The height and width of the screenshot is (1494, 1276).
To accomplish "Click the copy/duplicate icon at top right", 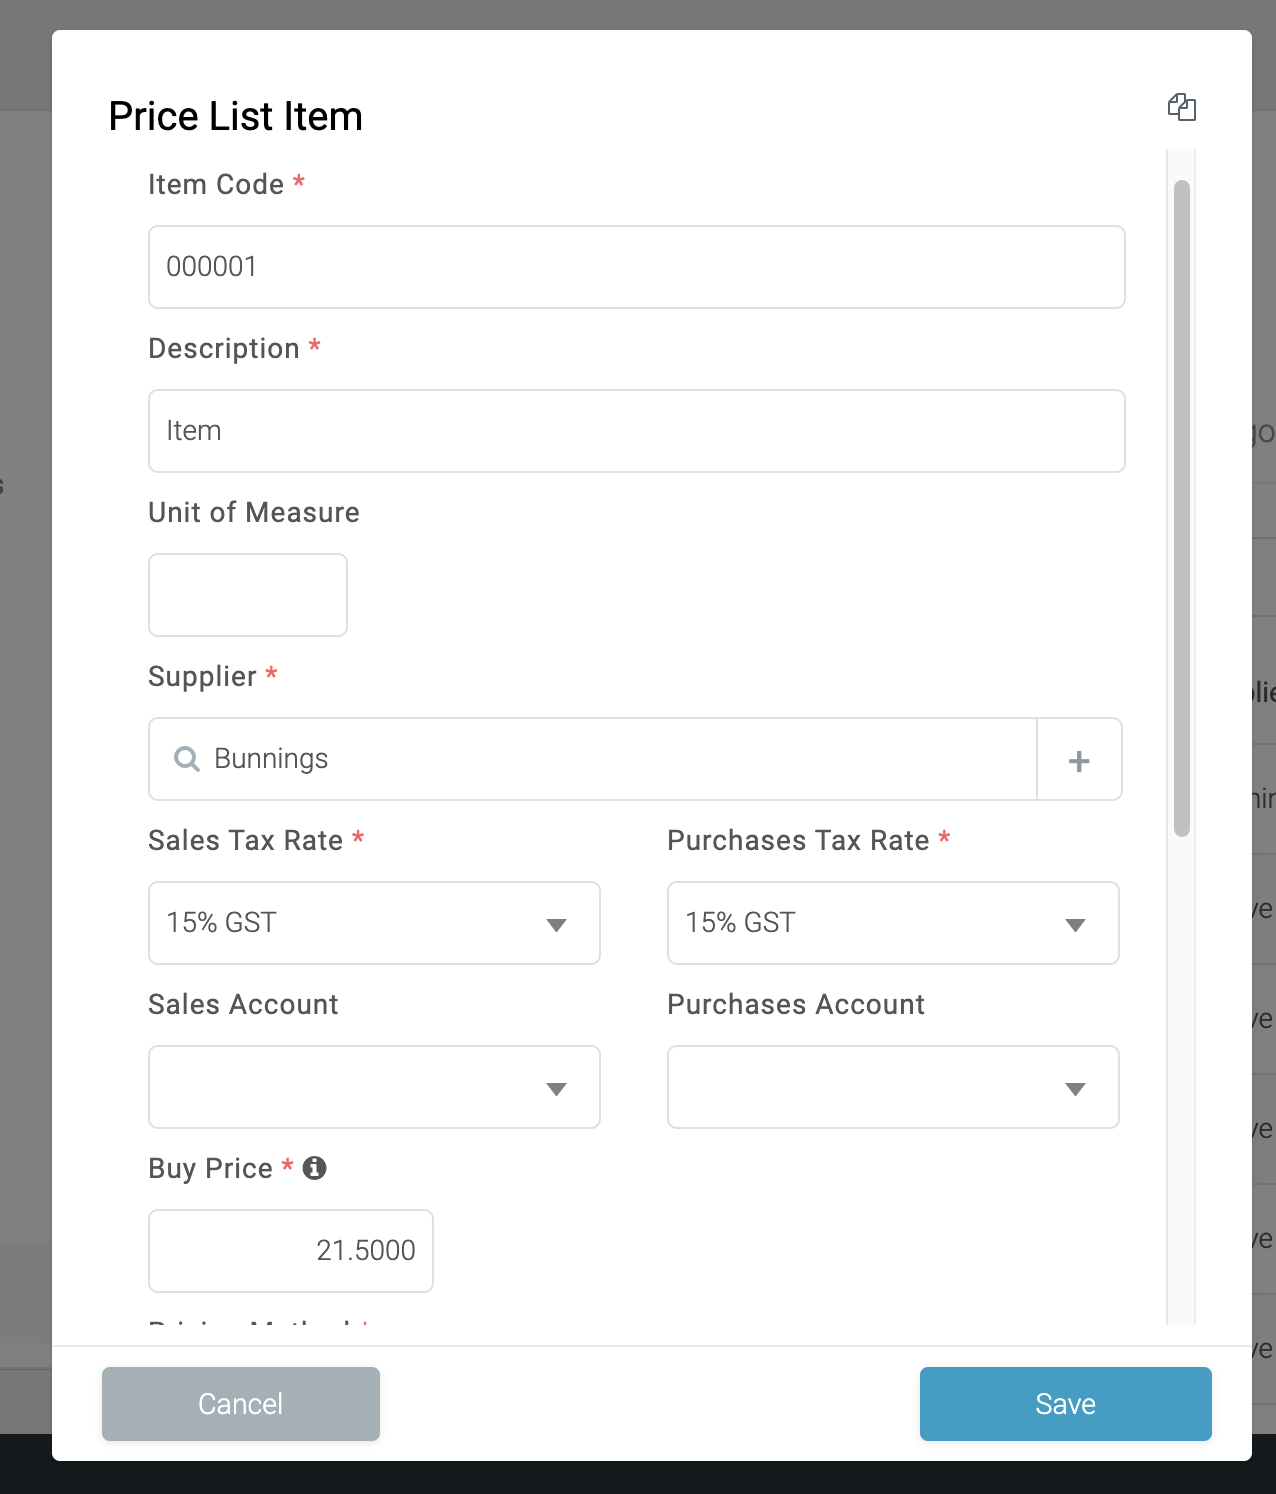I will point(1182,107).
